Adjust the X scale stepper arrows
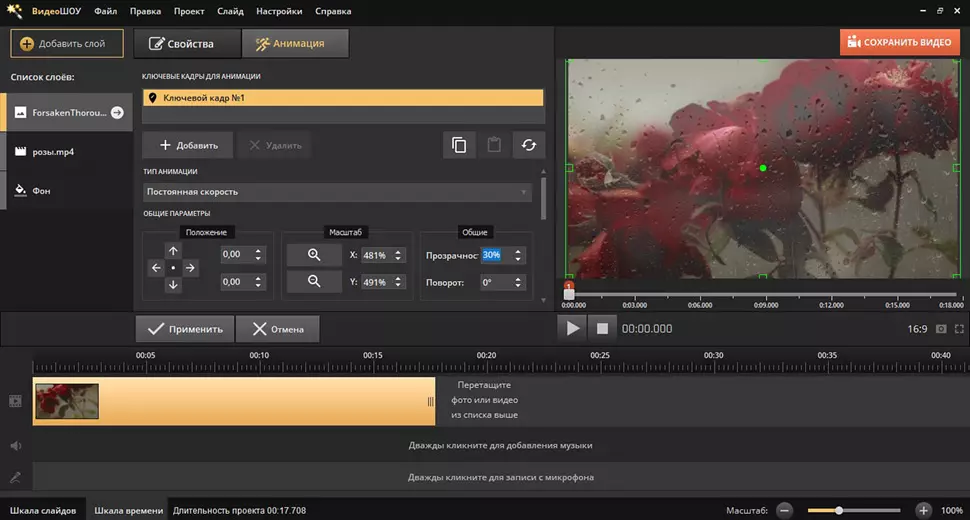 [x=398, y=255]
